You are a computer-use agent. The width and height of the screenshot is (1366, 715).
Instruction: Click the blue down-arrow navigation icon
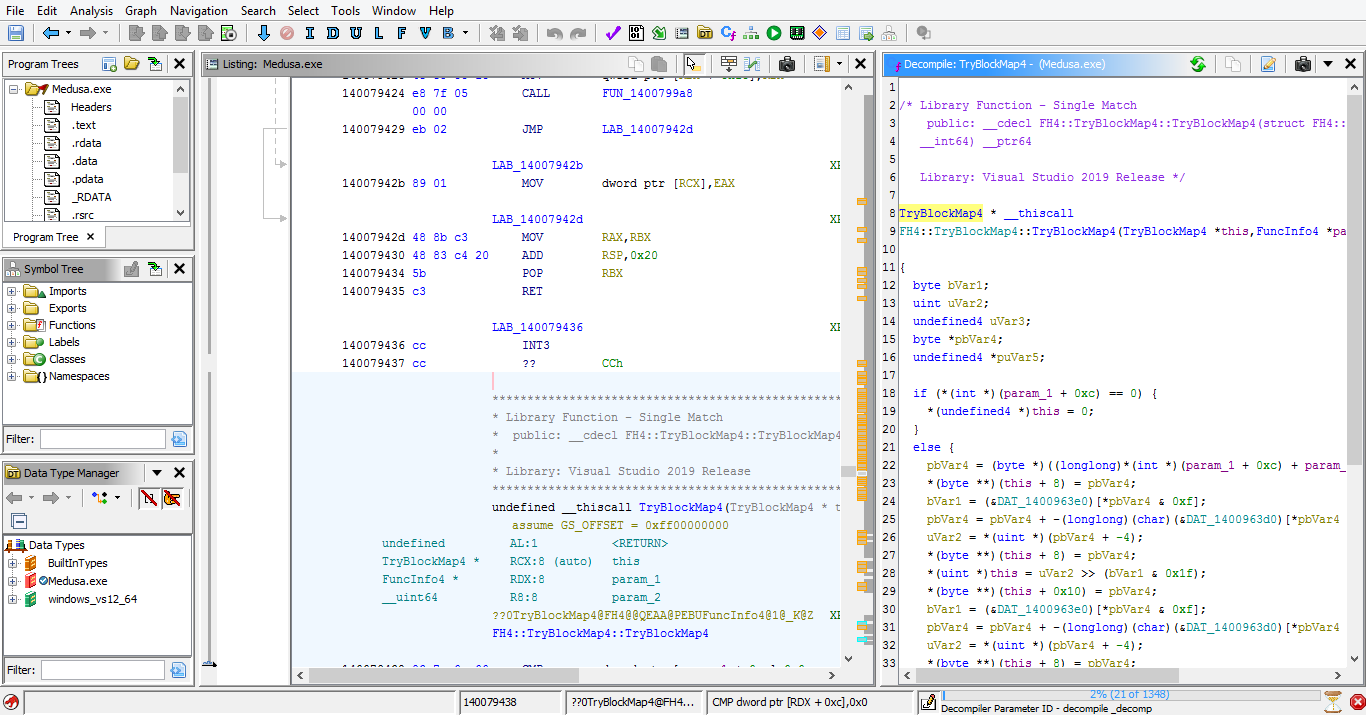point(263,33)
